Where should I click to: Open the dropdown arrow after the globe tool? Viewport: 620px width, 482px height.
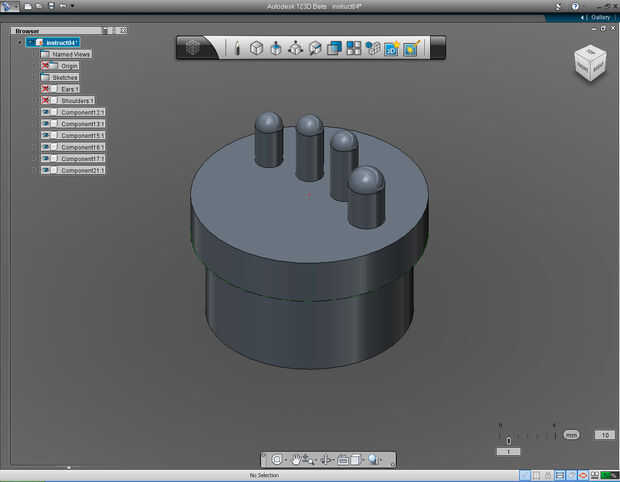coord(381,460)
